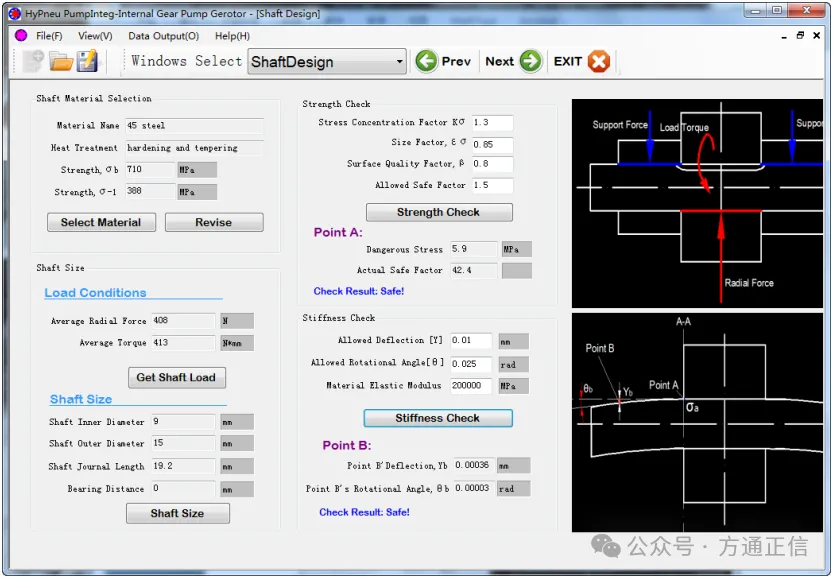Click the Material Elastic Modulus field
This screenshot has width=835, height=579.
pyautogui.click(x=471, y=386)
